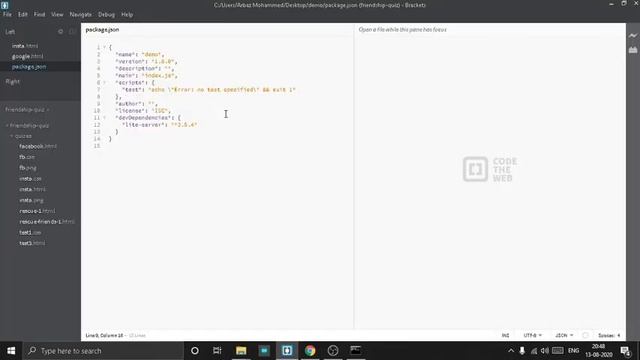640x360 pixels.
Task: Open the Extension Manager brick icon
Action: (x=633, y=50)
